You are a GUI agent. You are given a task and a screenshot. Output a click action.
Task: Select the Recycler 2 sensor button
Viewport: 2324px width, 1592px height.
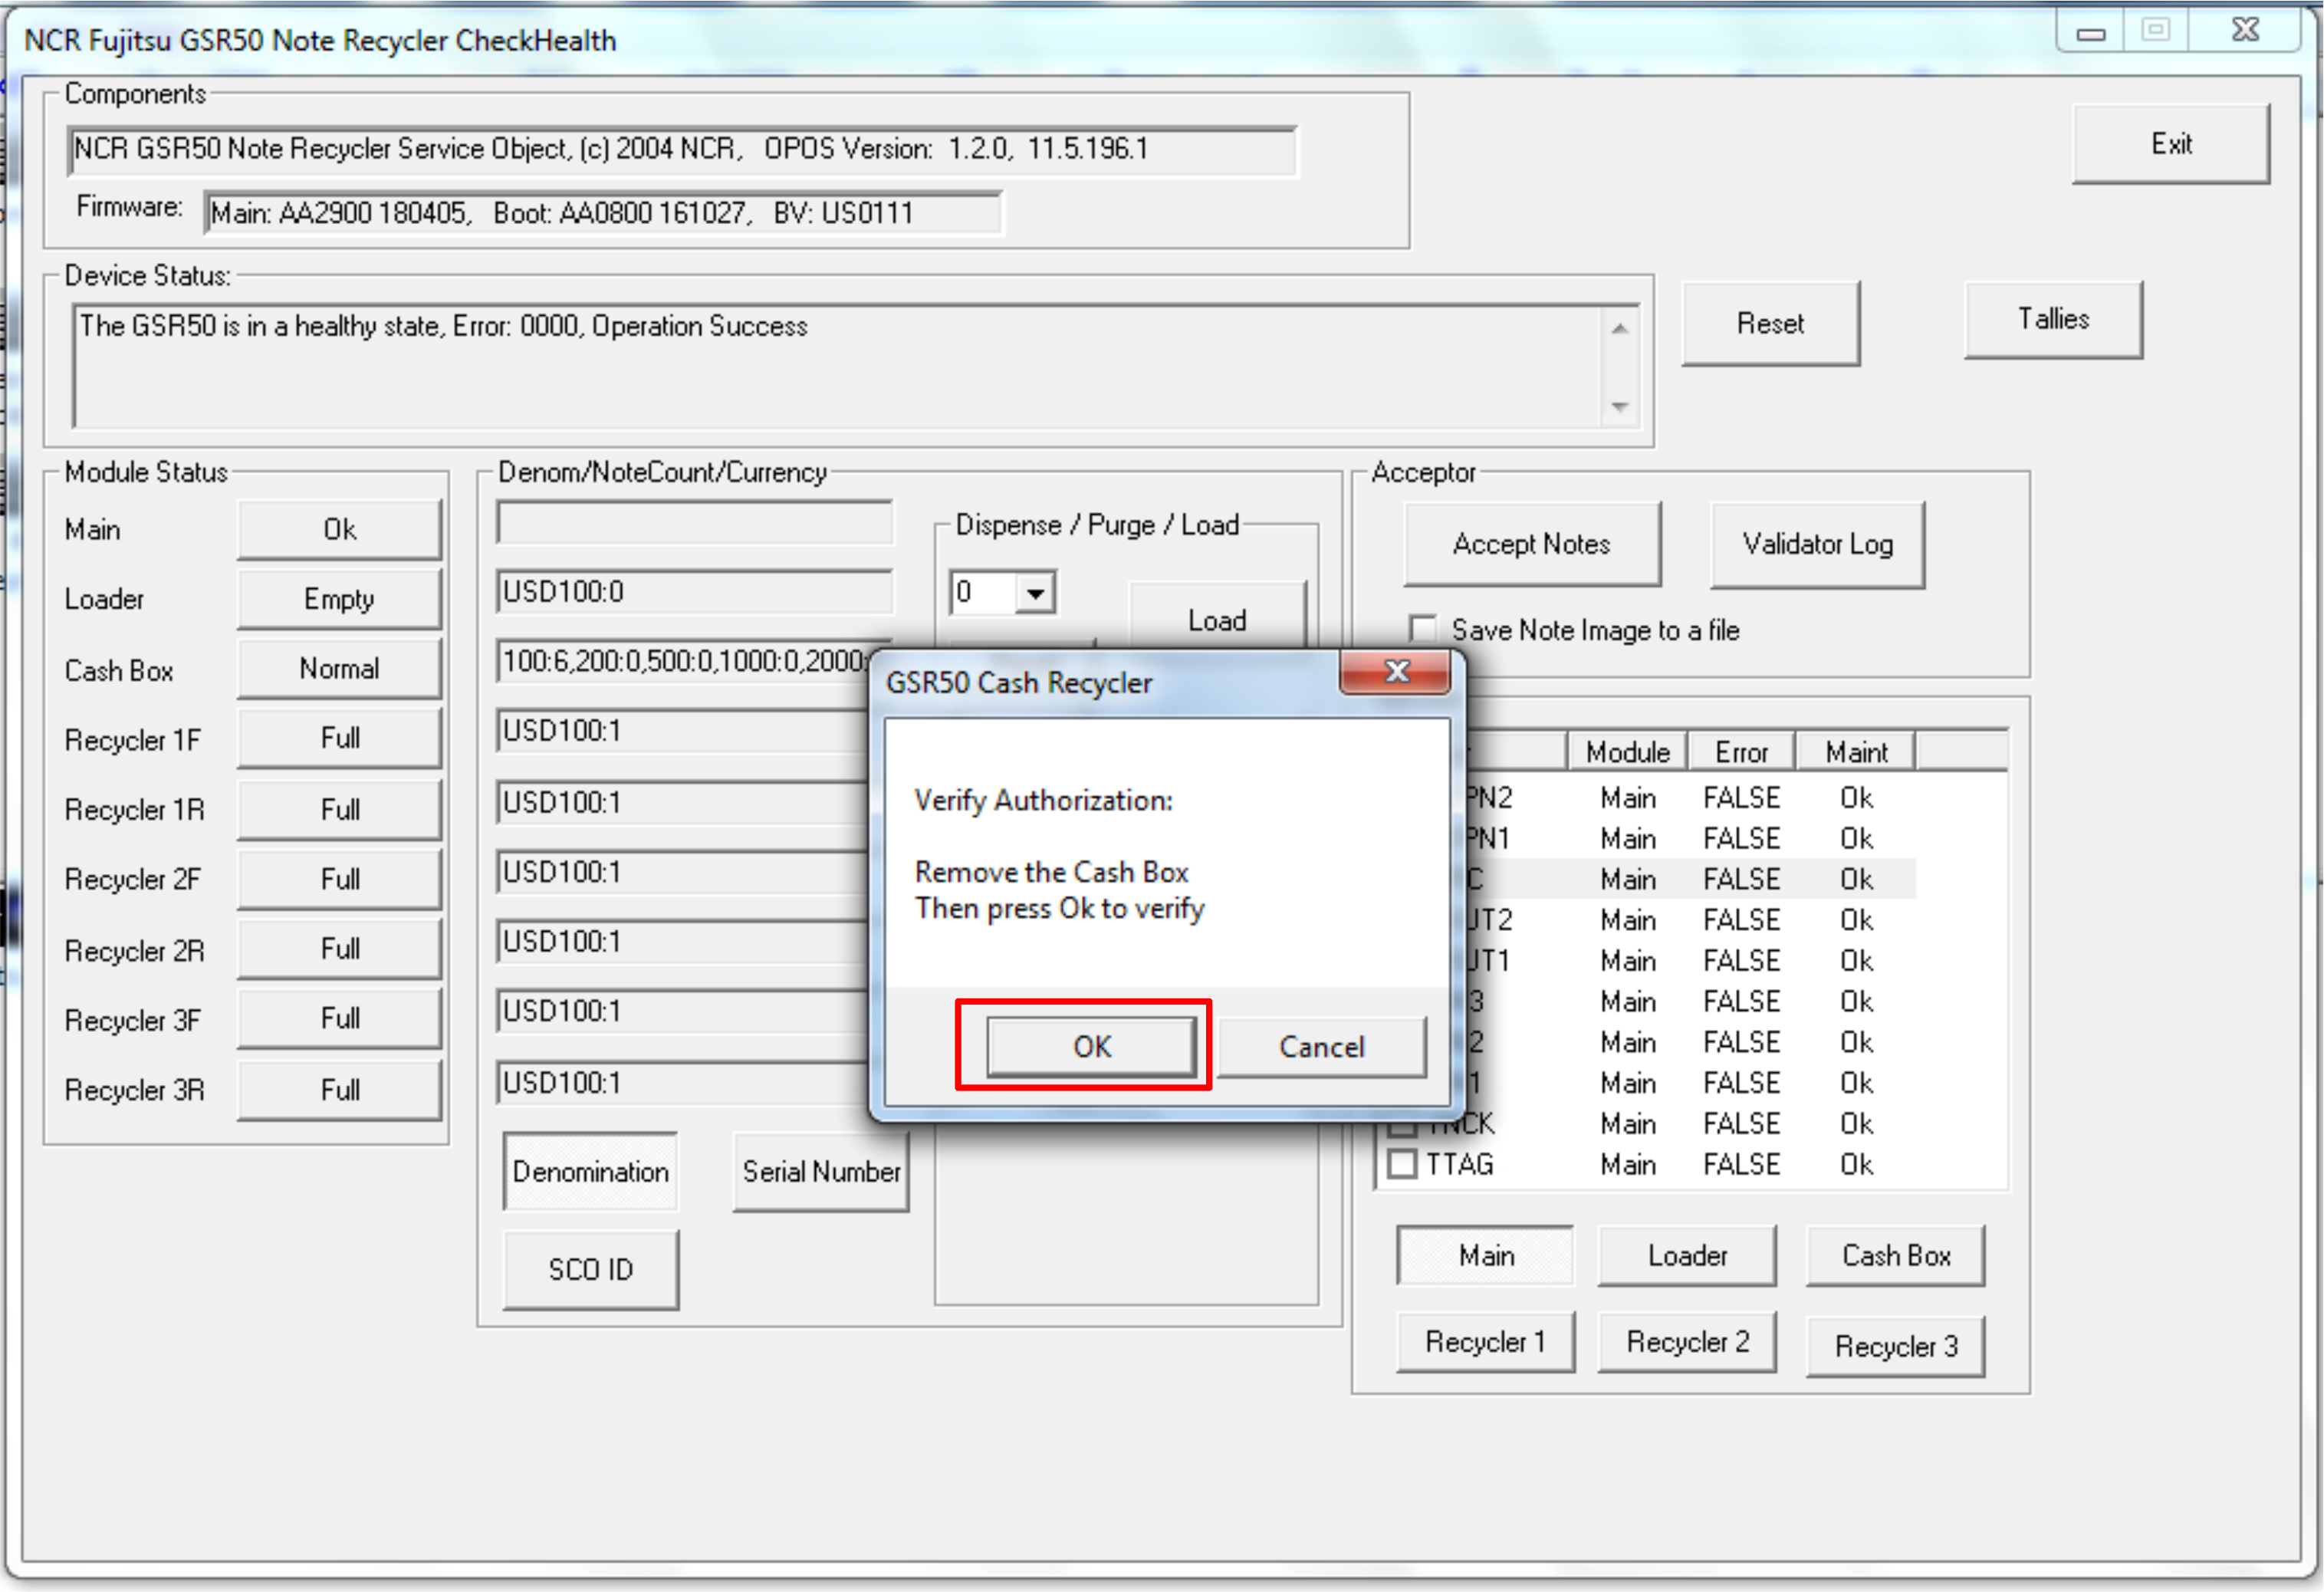point(1687,1341)
